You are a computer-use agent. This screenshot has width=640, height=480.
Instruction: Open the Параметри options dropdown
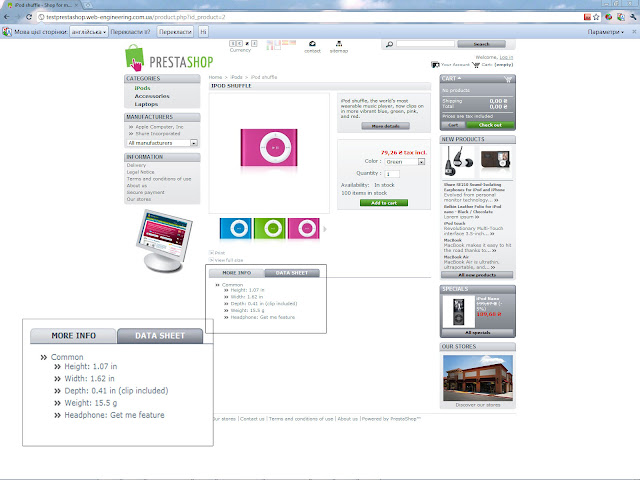coord(606,31)
